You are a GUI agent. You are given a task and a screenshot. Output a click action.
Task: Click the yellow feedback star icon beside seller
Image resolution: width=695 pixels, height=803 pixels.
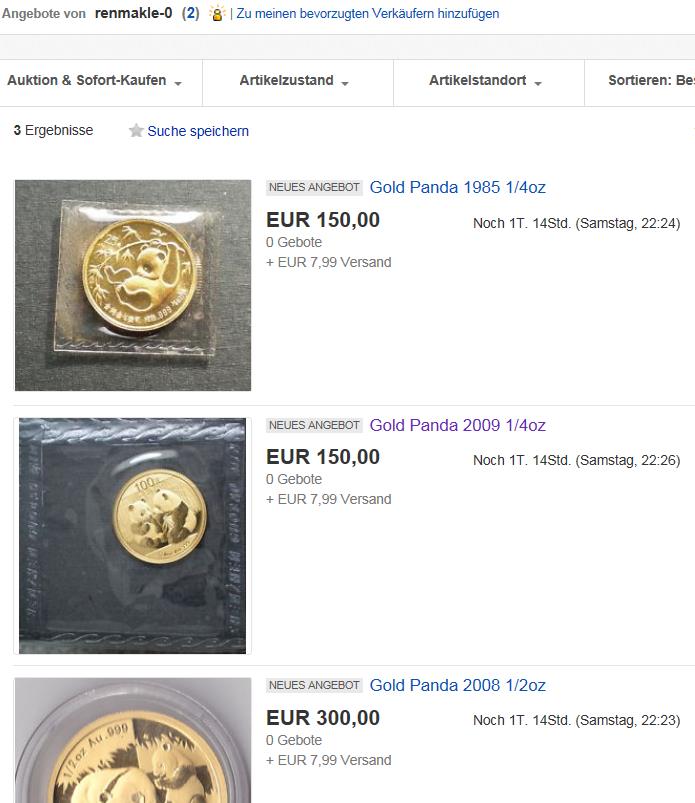[217, 14]
